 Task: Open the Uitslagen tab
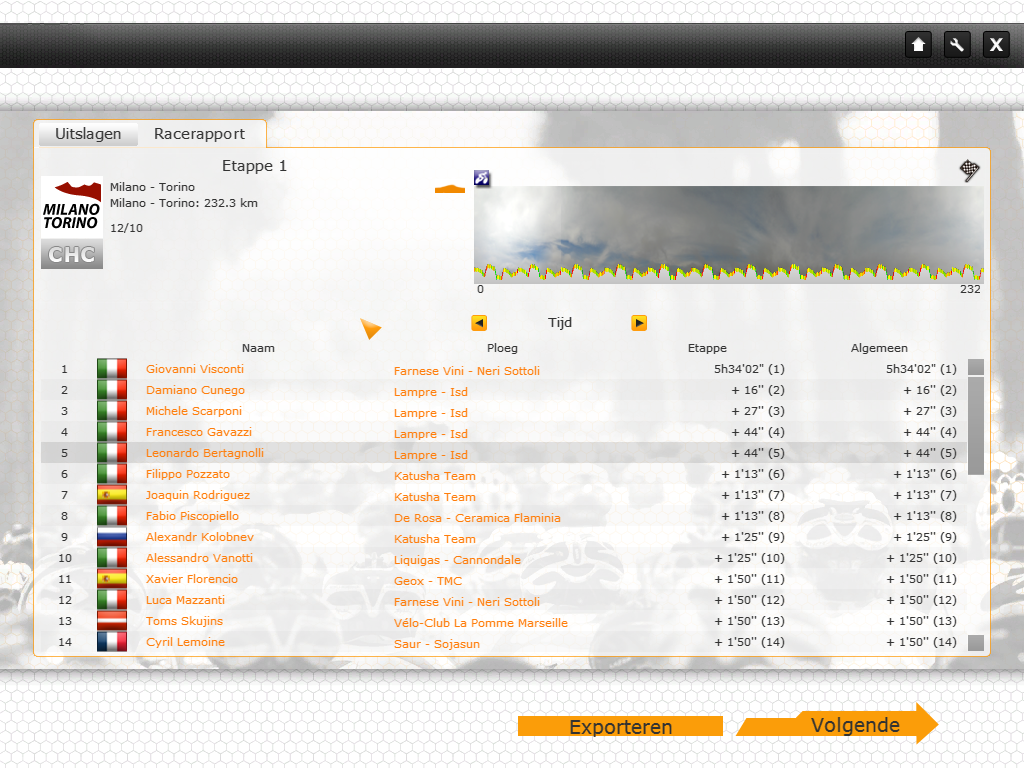coord(88,134)
